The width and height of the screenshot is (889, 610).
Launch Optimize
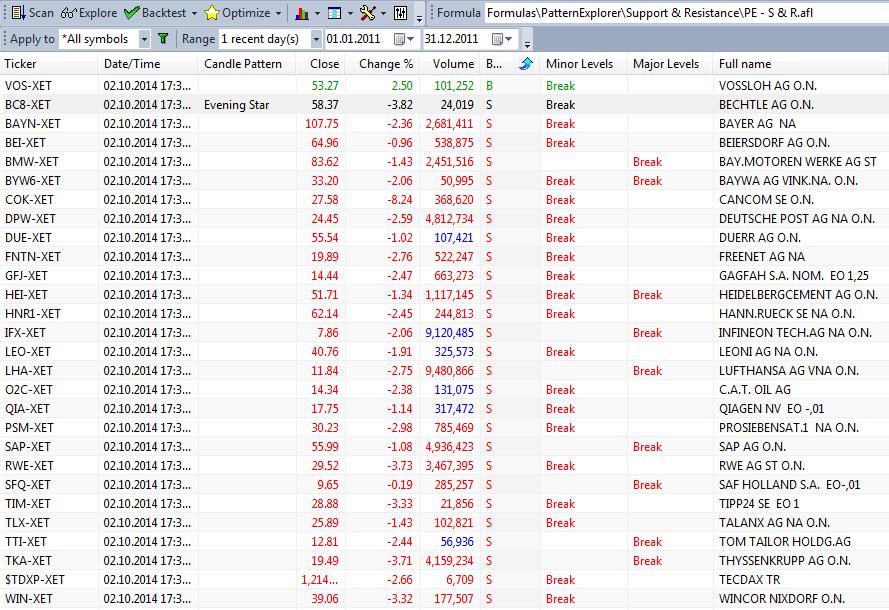(x=238, y=12)
